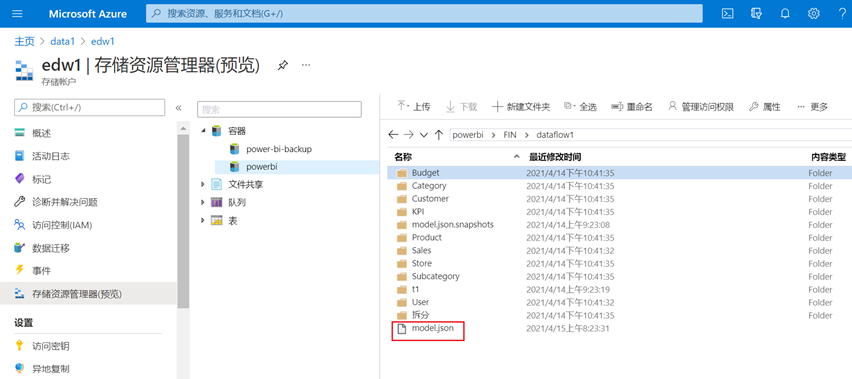The width and height of the screenshot is (852, 379).
Task: Select the Subcategory folder
Action: coord(435,276)
